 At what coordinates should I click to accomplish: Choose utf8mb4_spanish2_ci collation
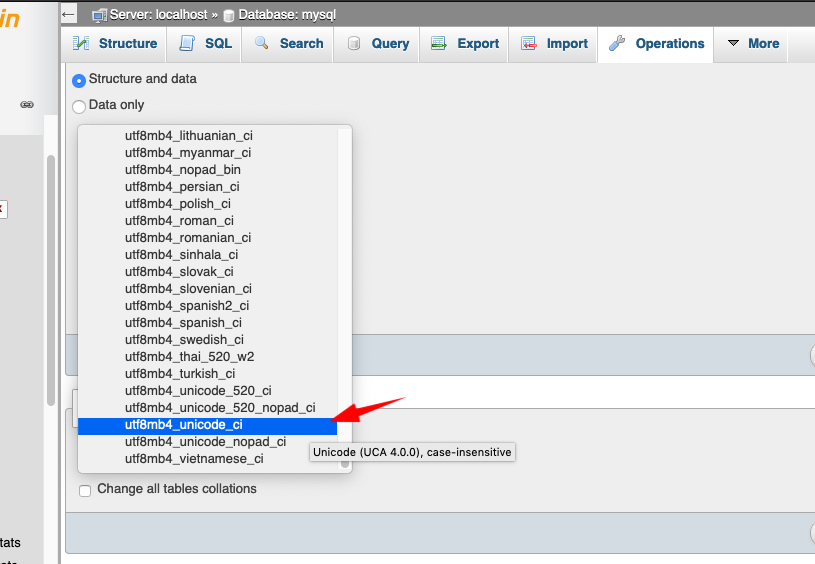207,306
